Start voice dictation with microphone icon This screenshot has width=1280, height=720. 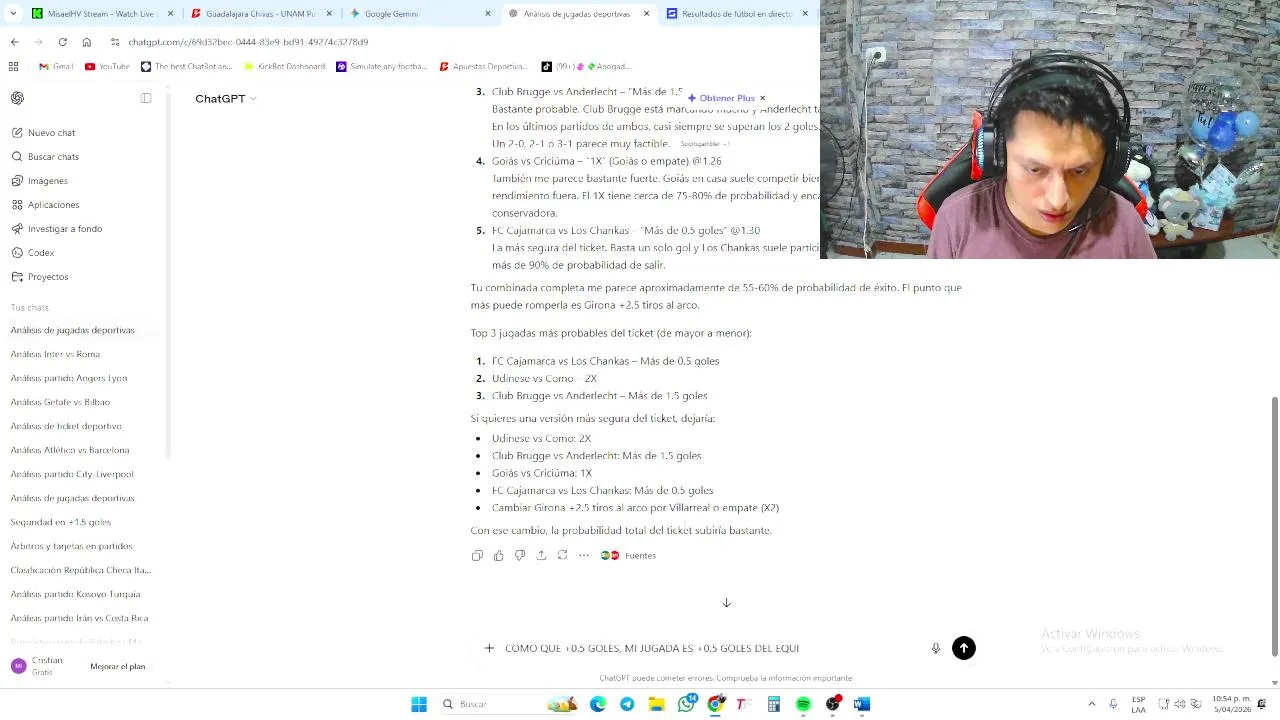[x=936, y=648]
